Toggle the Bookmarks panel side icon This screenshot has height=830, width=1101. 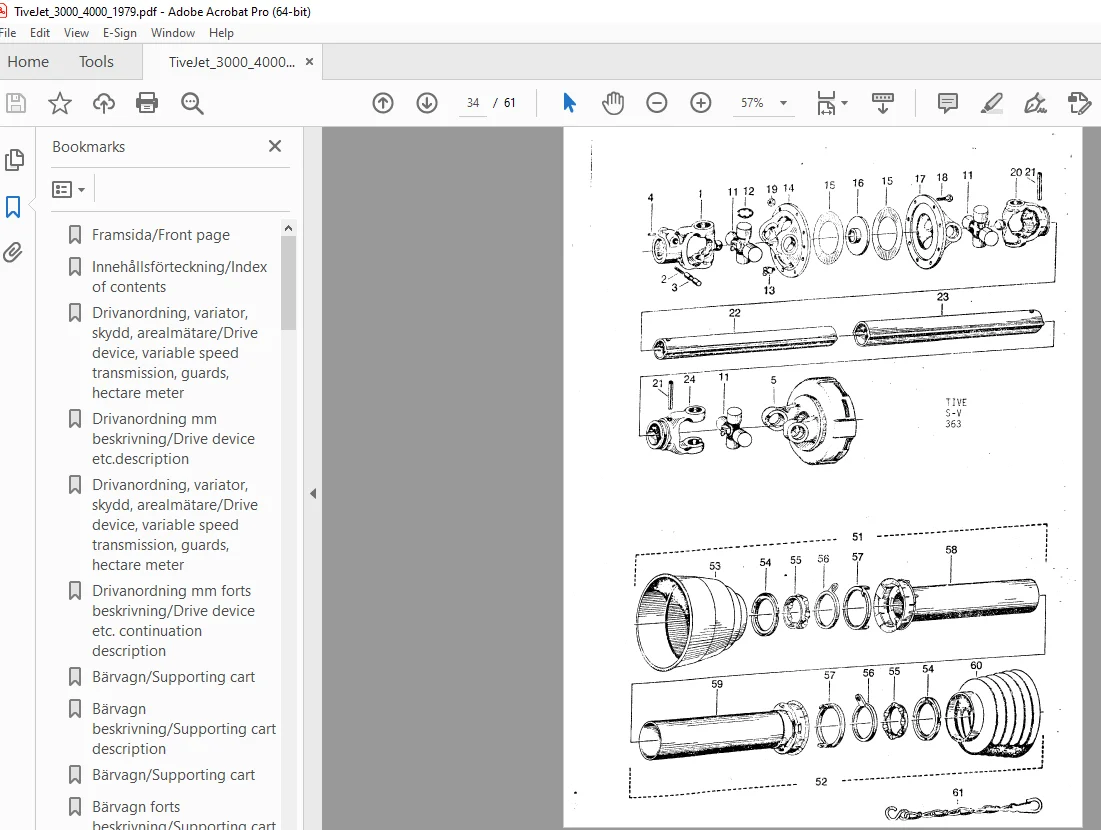coord(13,206)
